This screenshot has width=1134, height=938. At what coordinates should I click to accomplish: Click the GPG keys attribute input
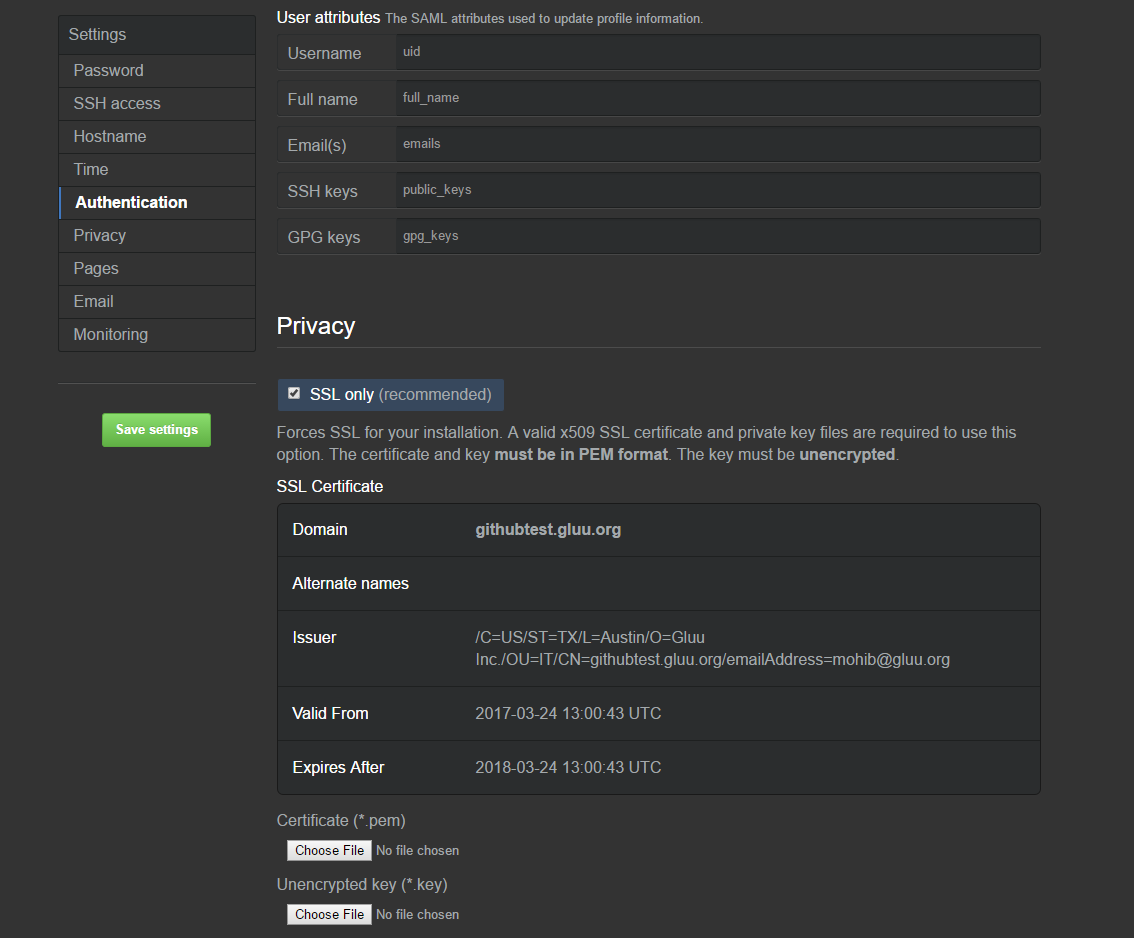pyautogui.click(x=717, y=236)
